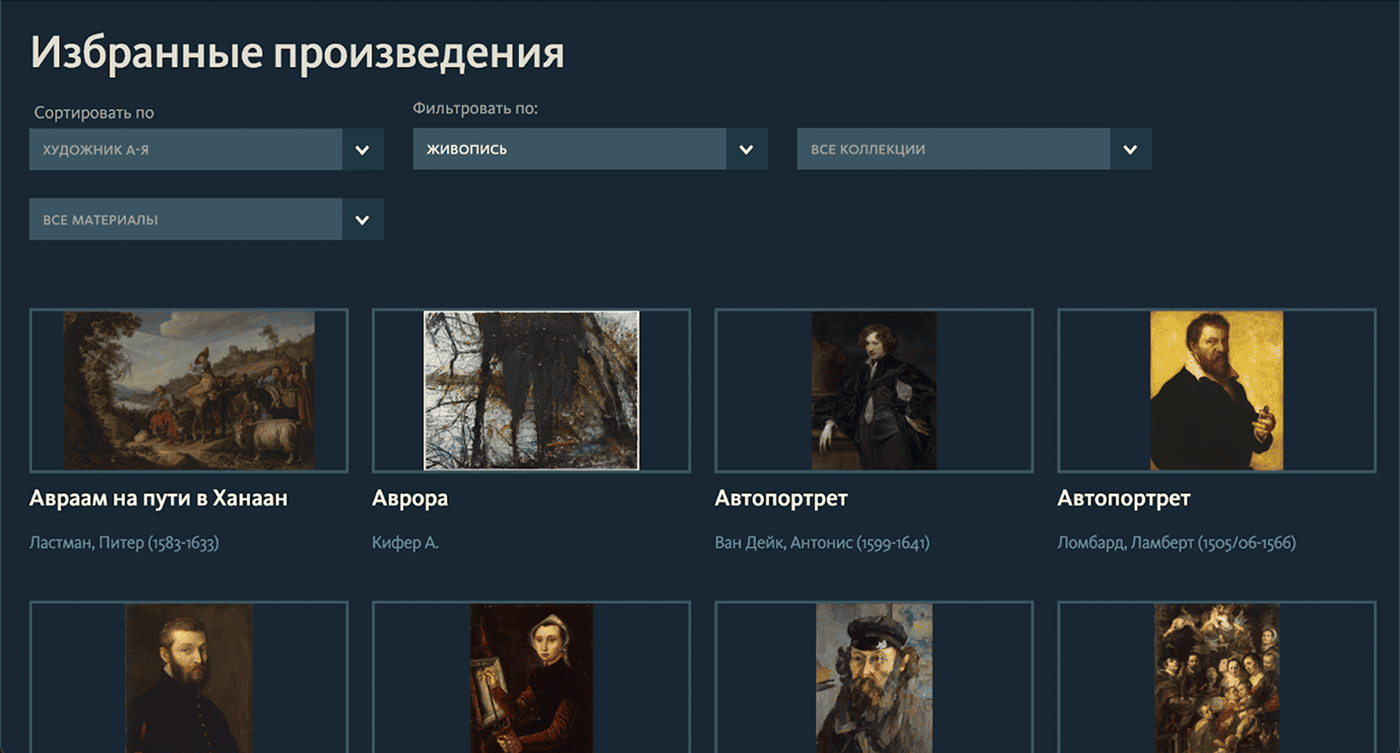The width and height of the screenshot is (1400, 753).
Task: Open the artwork Аврора
Action: pyautogui.click(x=409, y=497)
